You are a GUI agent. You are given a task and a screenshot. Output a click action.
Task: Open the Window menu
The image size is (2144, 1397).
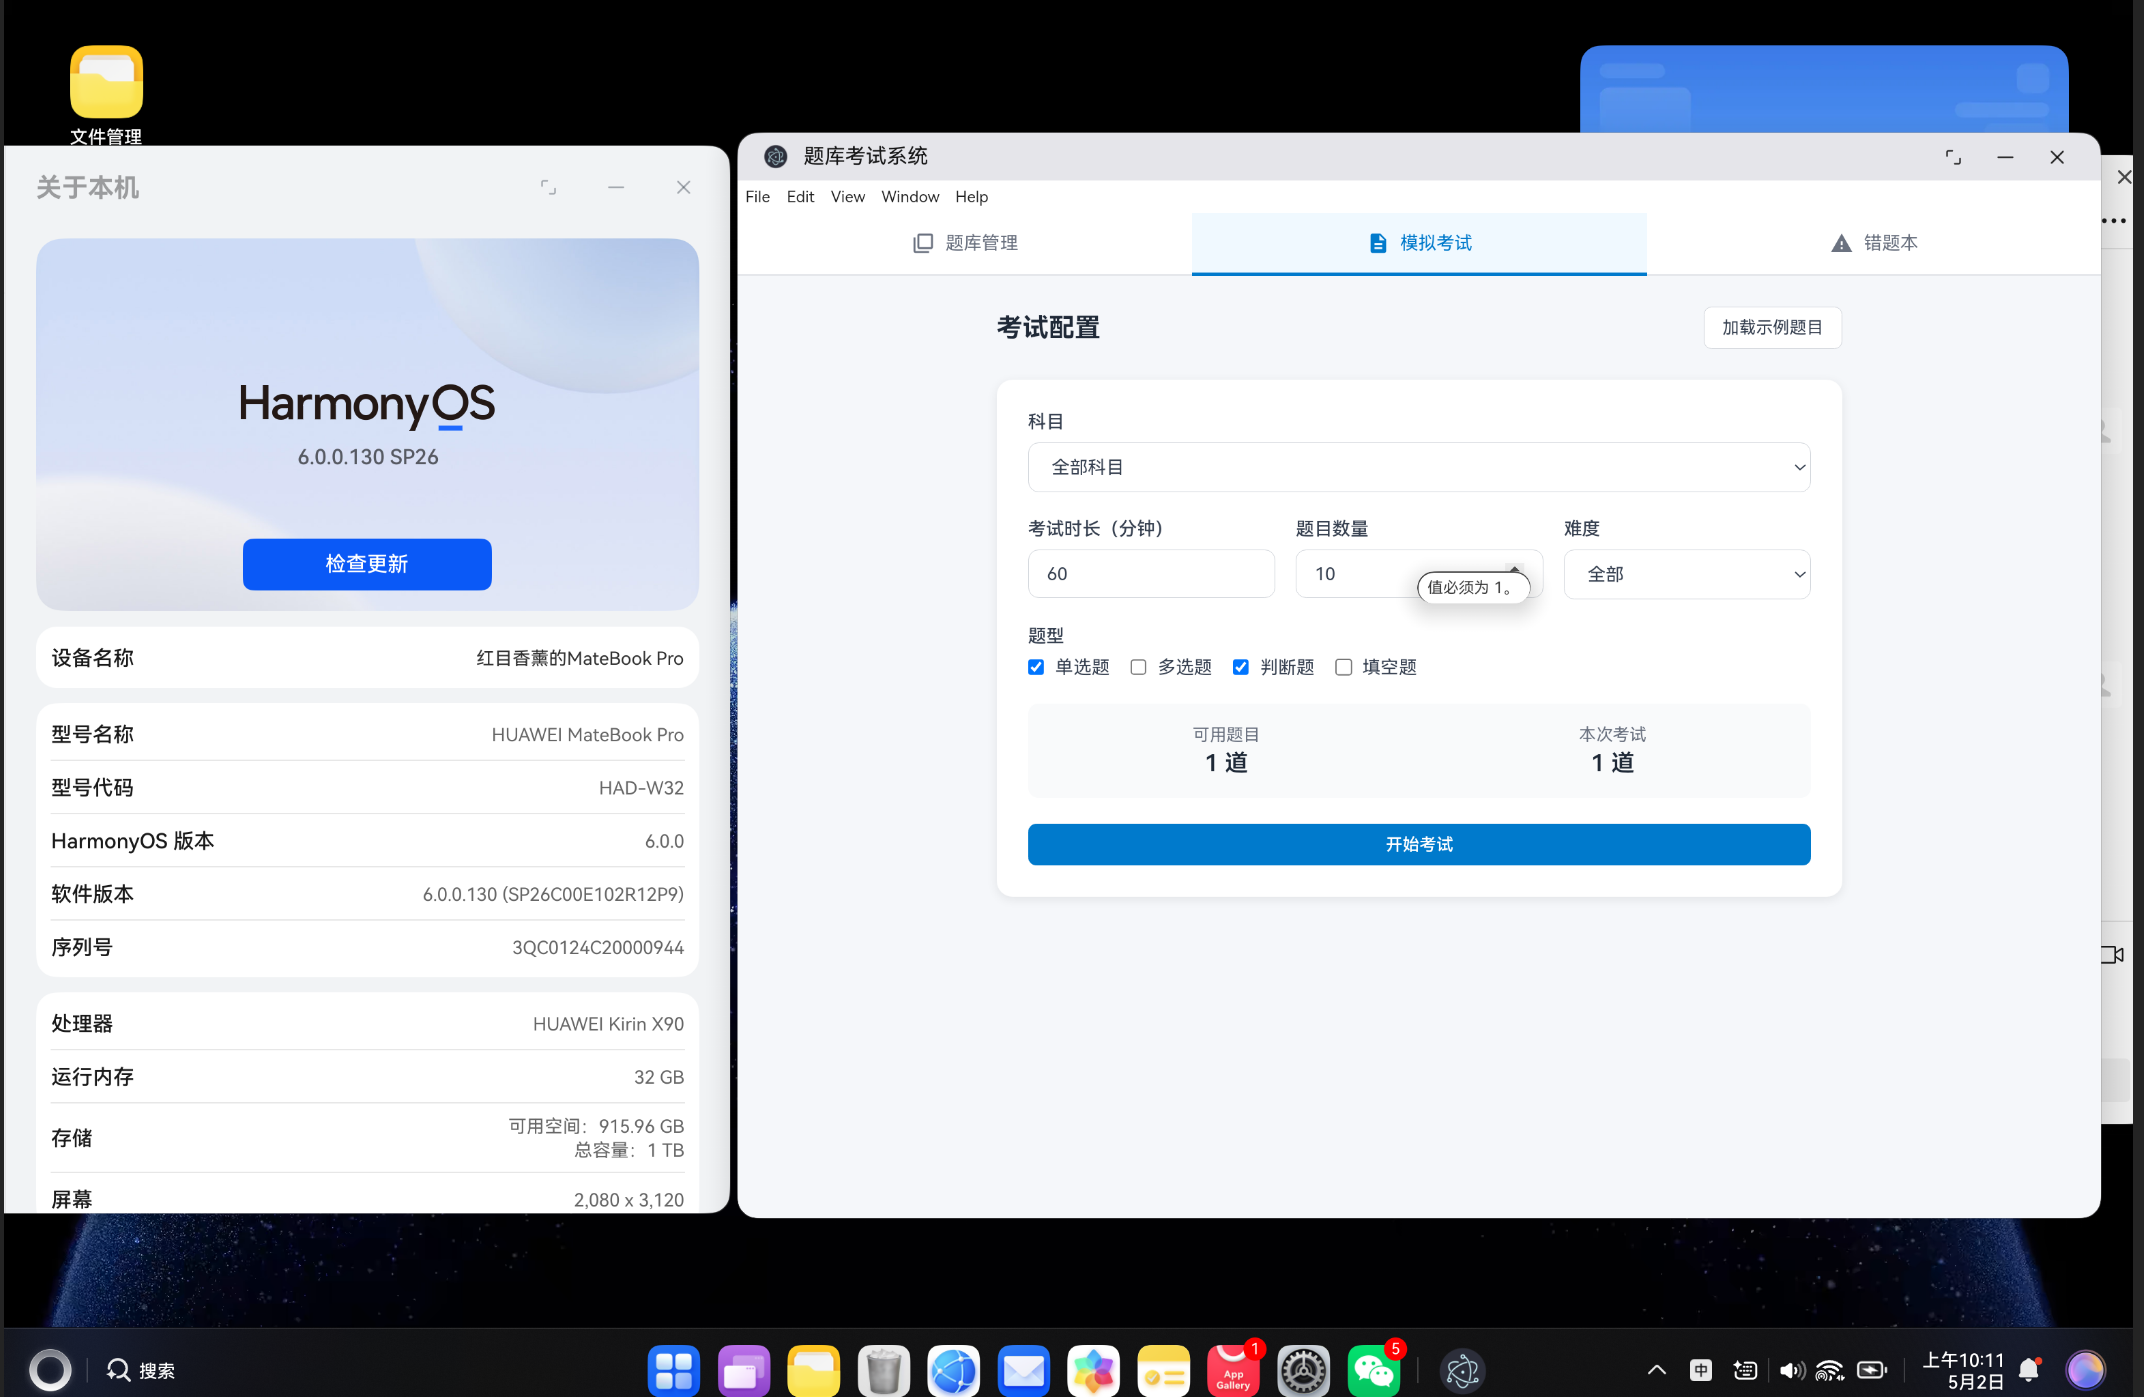pos(910,197)
